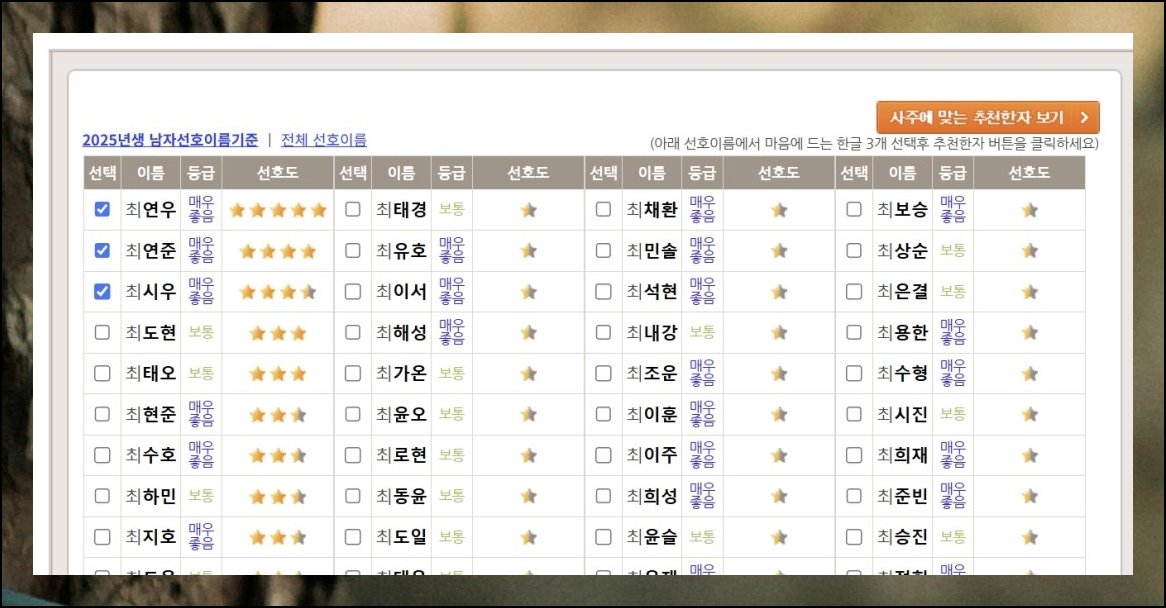Click the 매우좋음 grade link for 최채환
Viewport: 1166px width, 608px height.
[702, 210]
